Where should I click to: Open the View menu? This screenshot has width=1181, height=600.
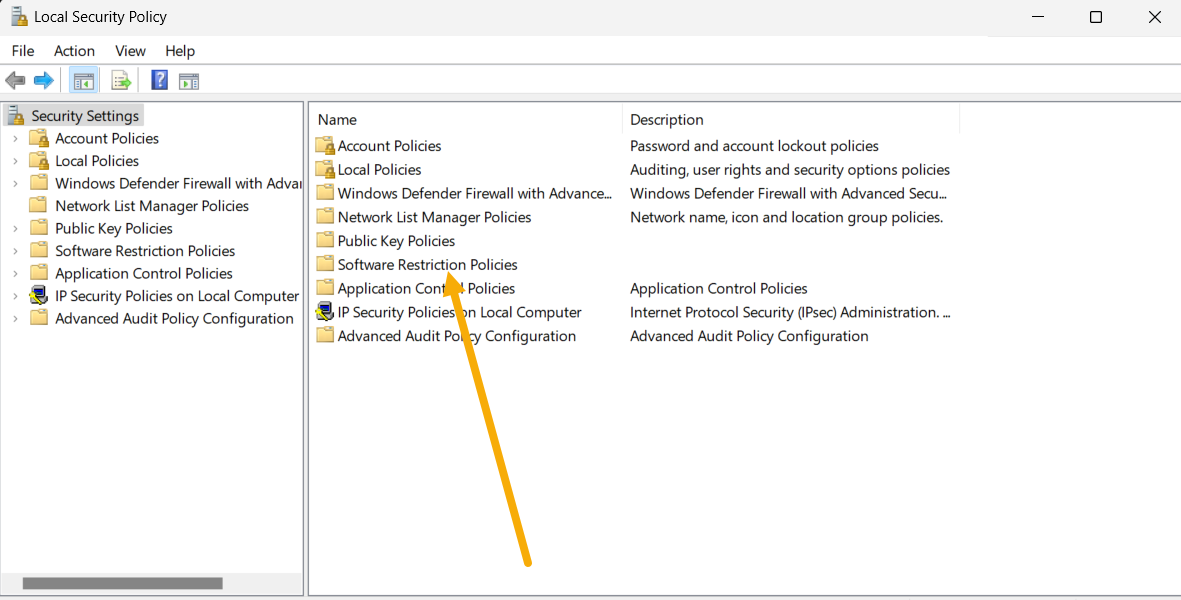[130, 50]
